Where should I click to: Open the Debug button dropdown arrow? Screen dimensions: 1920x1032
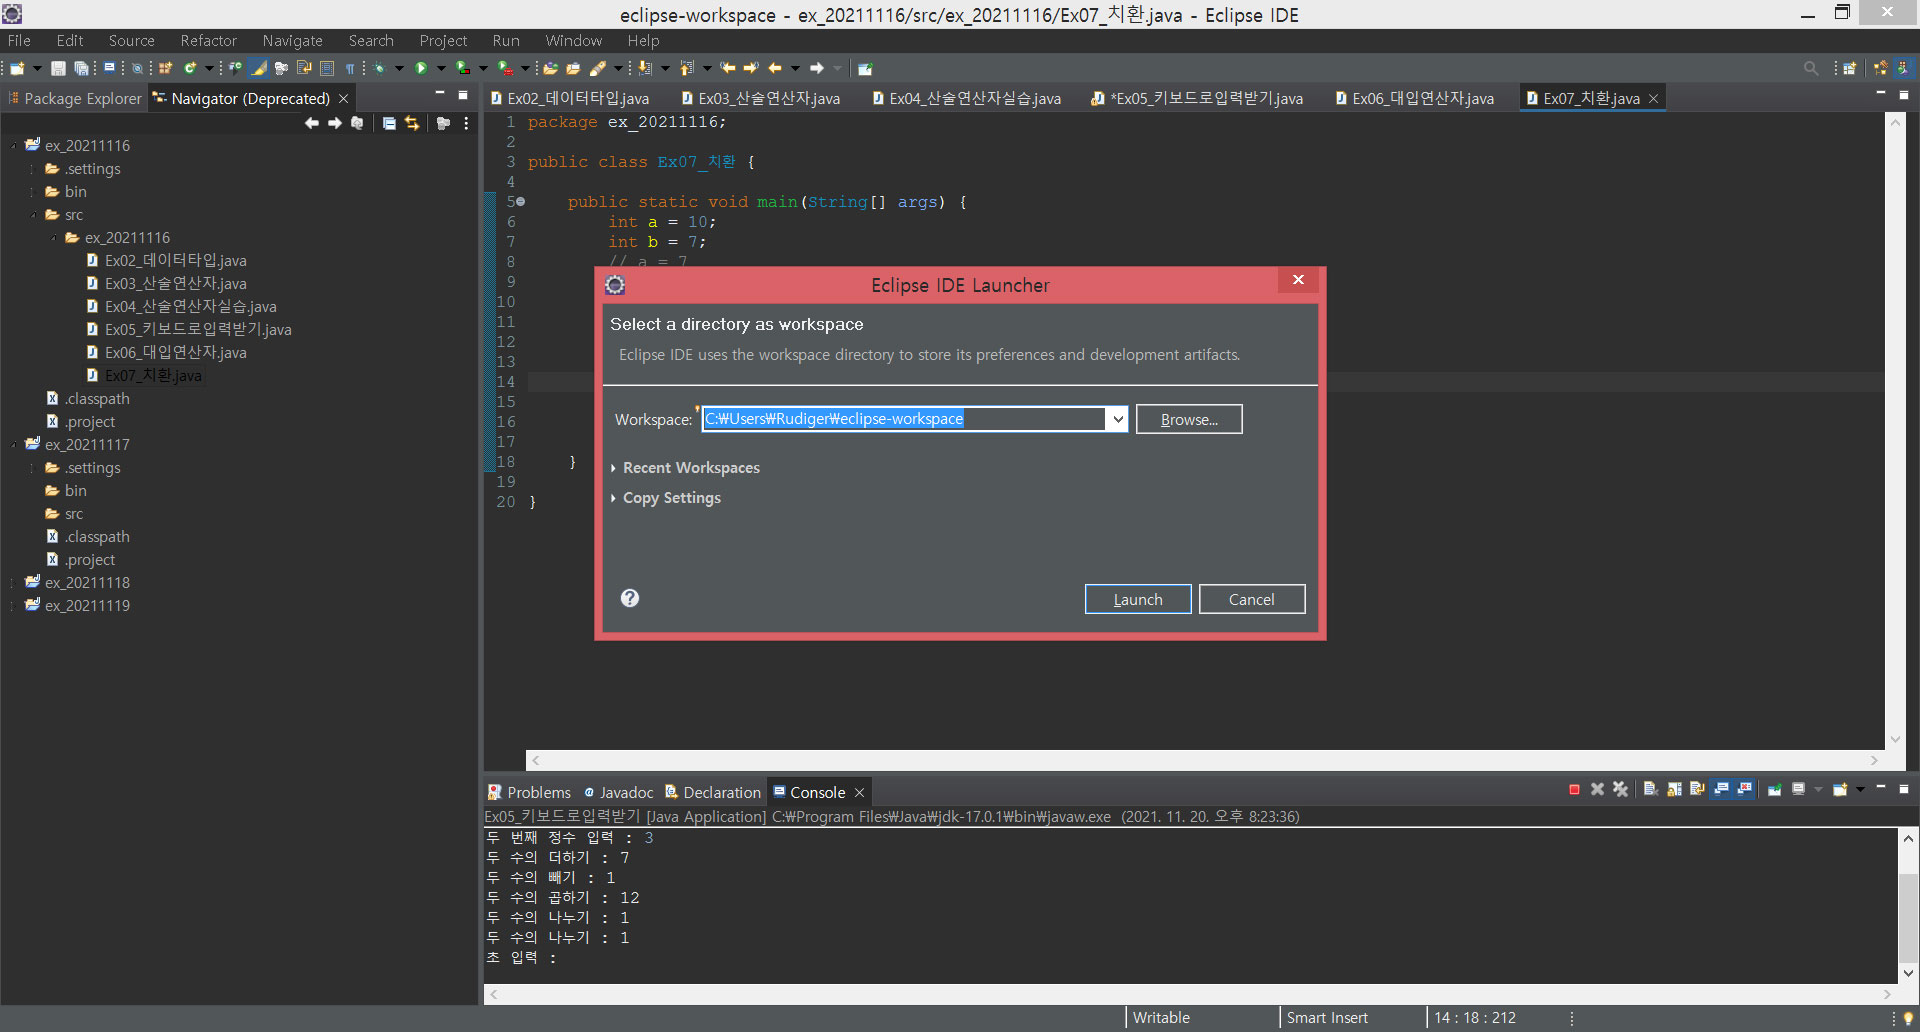(x=399, y=68)
